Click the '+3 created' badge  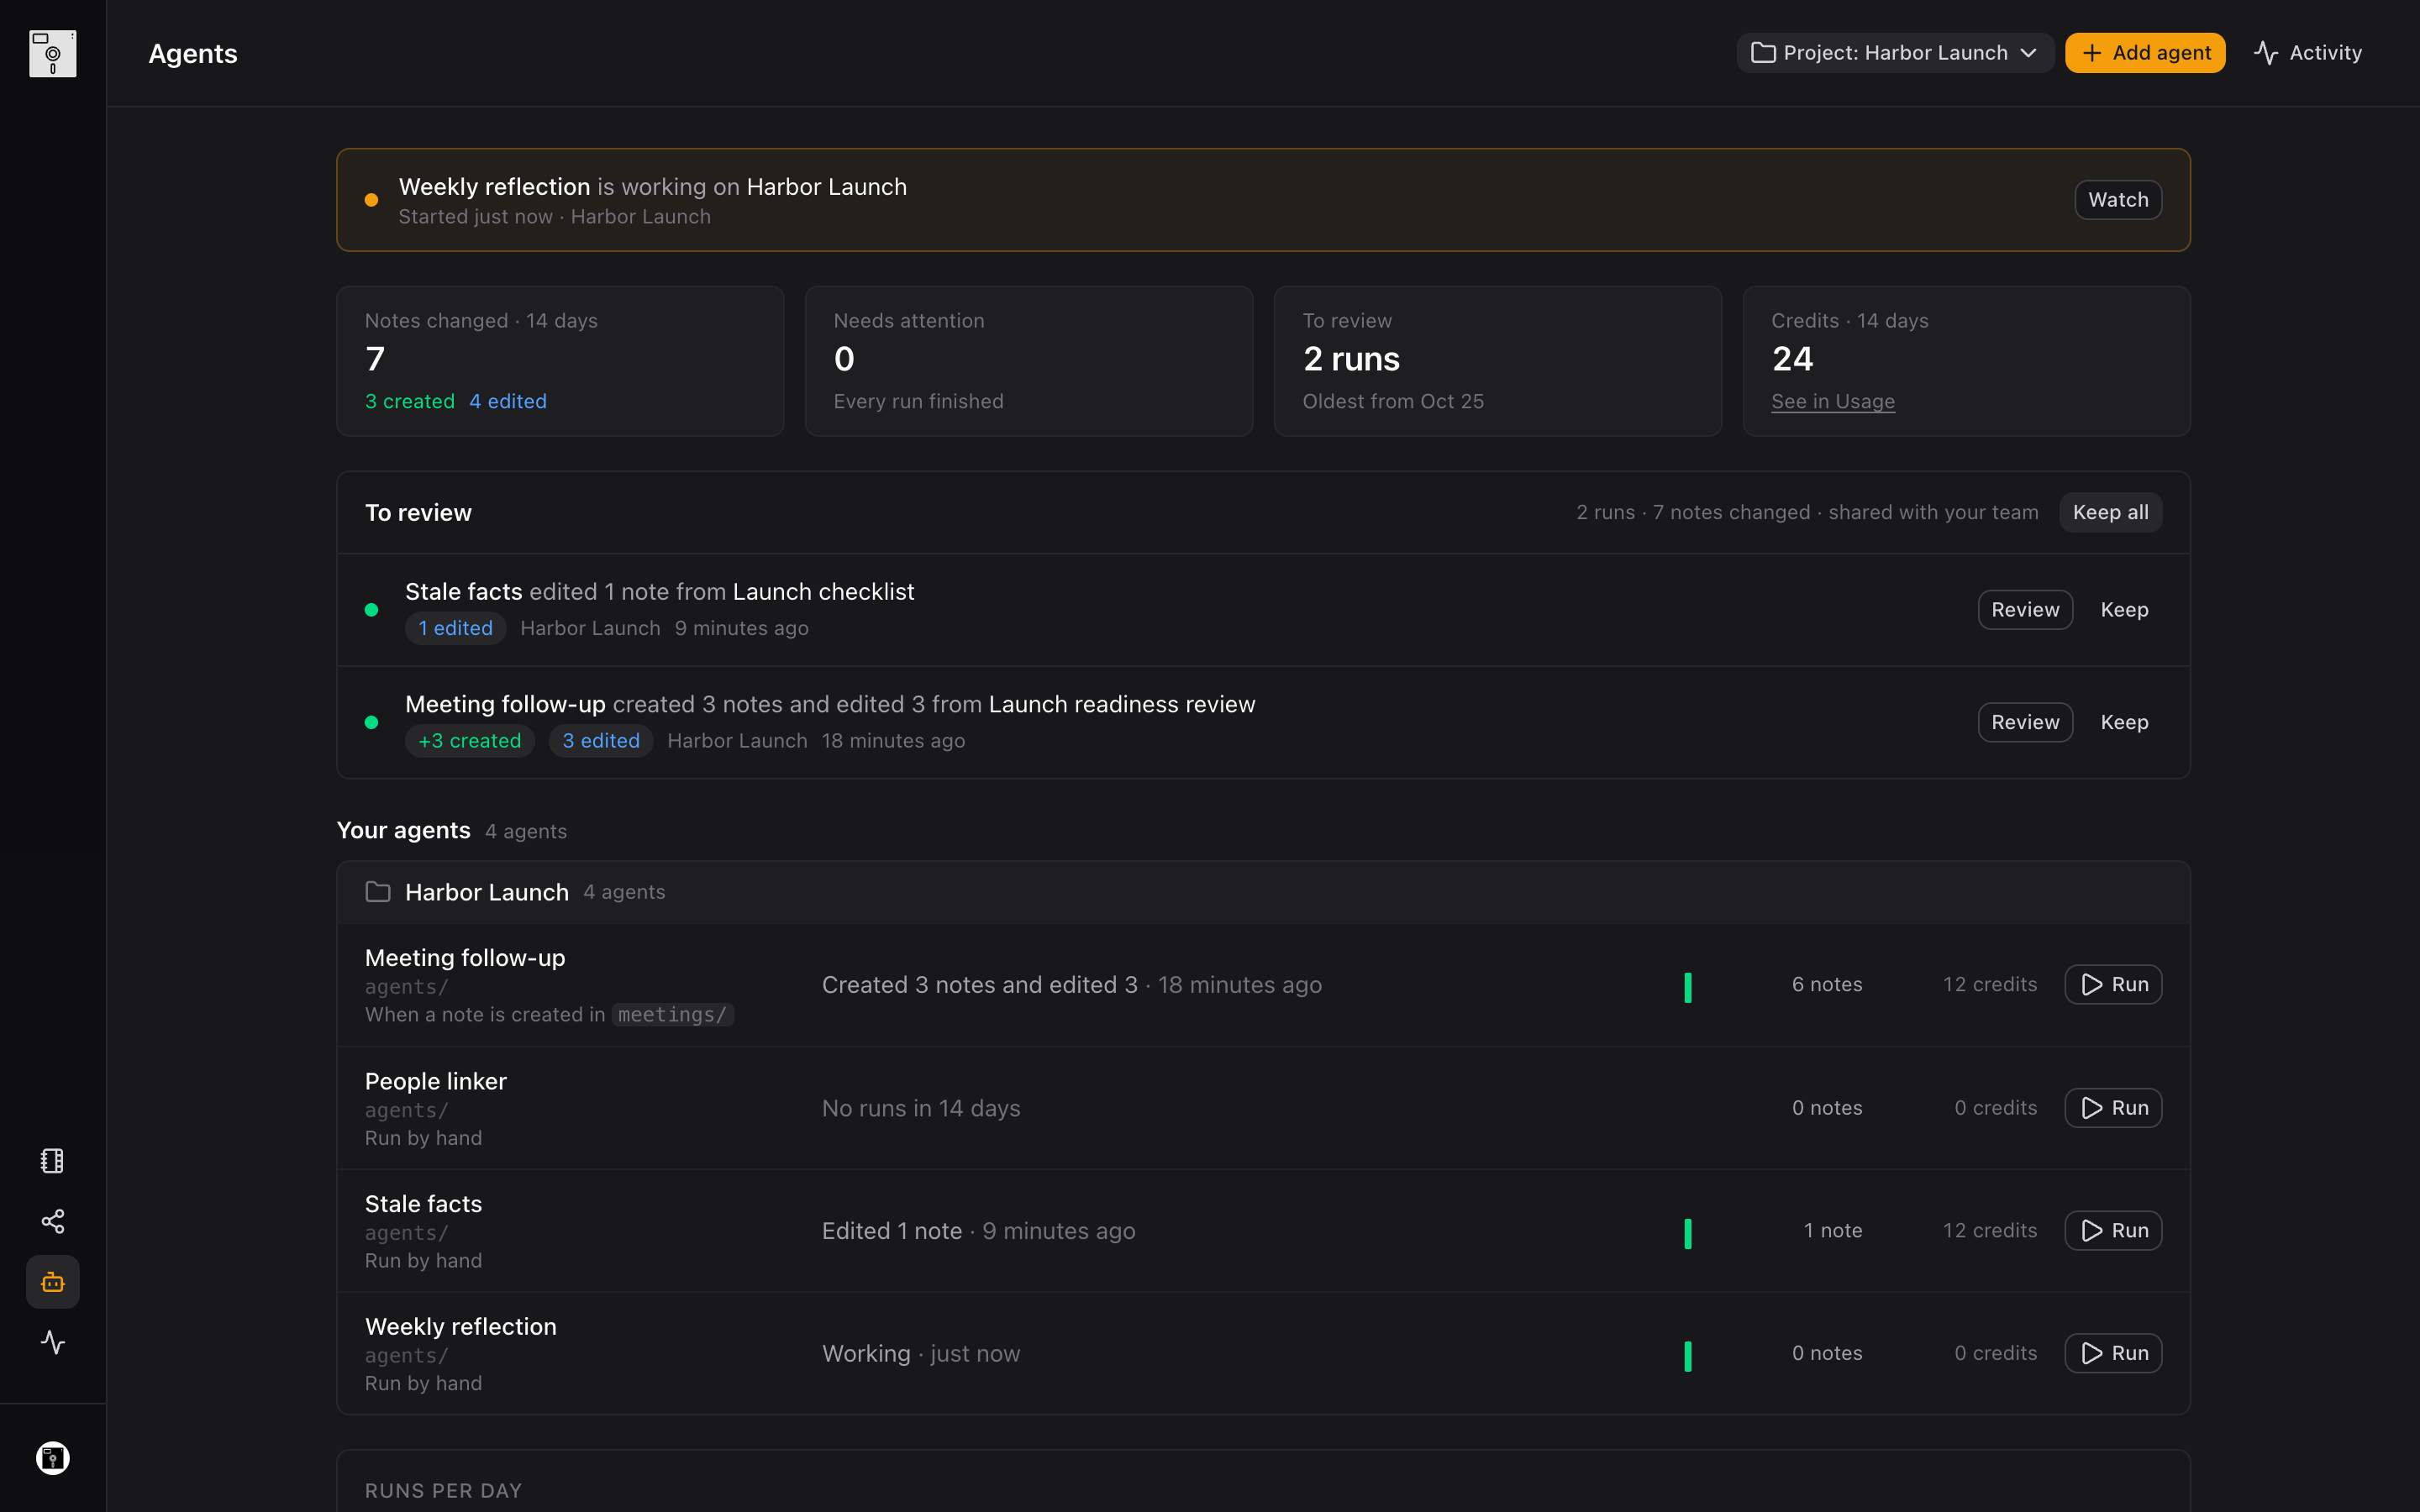pyautogui.click(x=469, y=741)
